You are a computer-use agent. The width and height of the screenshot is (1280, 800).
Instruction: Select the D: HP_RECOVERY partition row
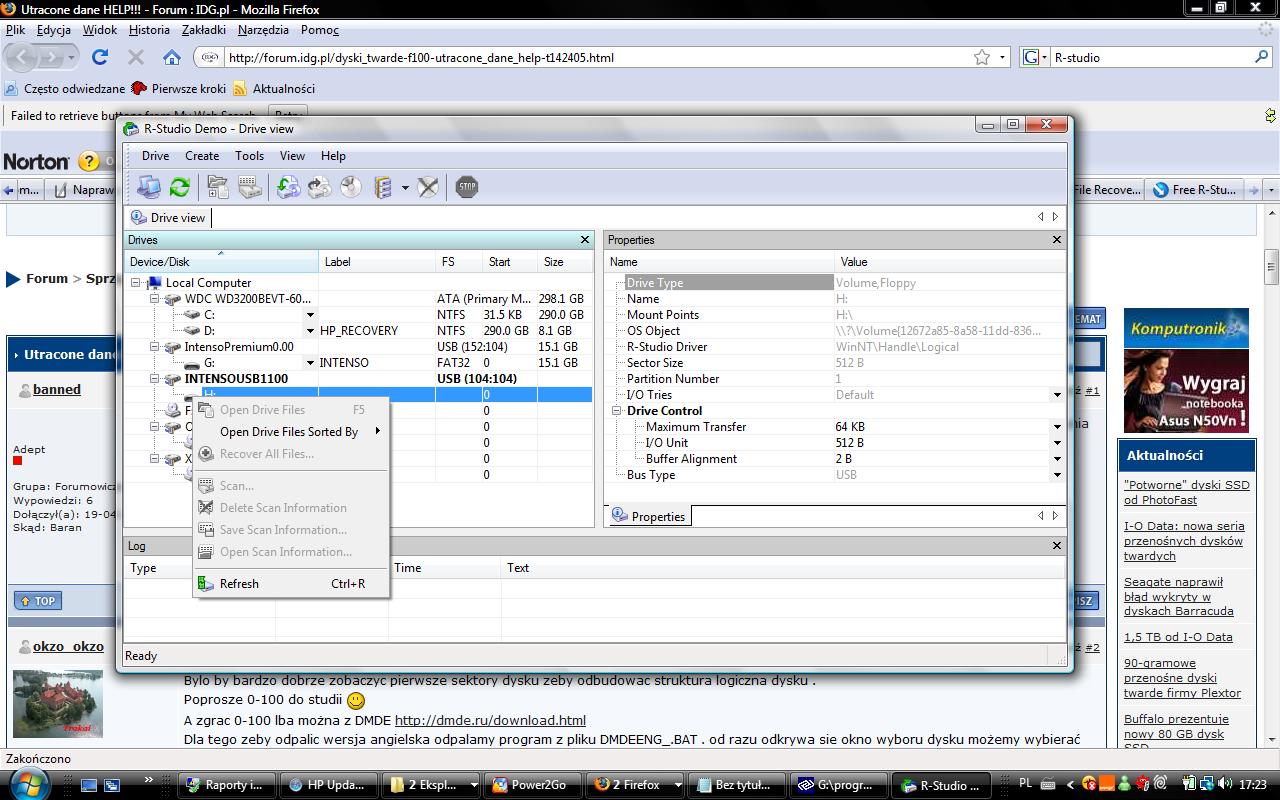359,331
